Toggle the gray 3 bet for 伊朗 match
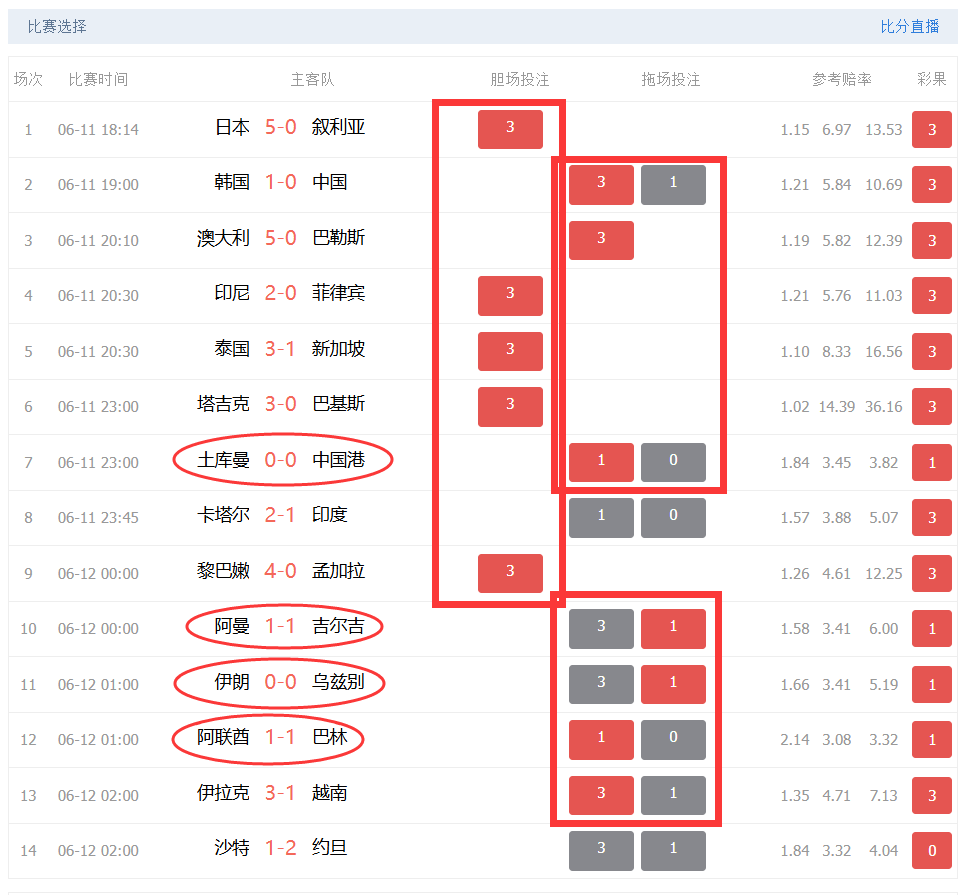This screenshot has width=973, height=895. click(601, 684)
